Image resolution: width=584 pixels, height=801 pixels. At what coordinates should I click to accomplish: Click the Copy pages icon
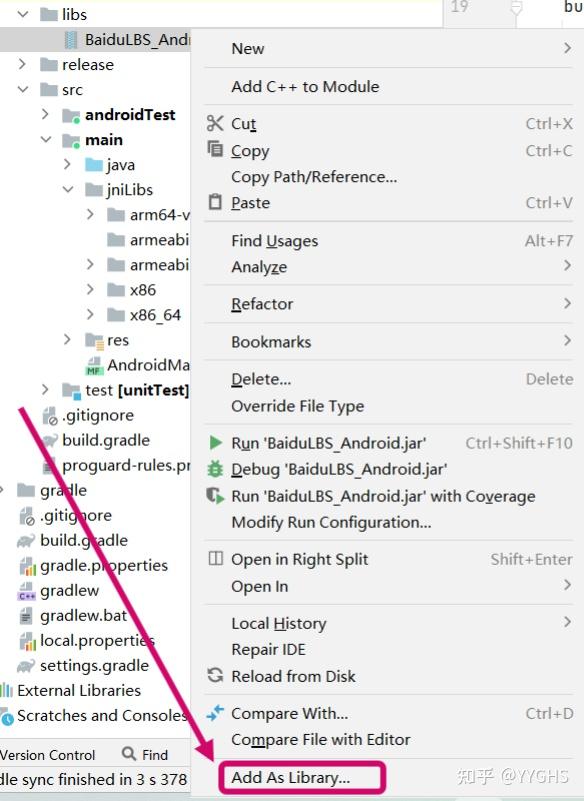(215, 149)
